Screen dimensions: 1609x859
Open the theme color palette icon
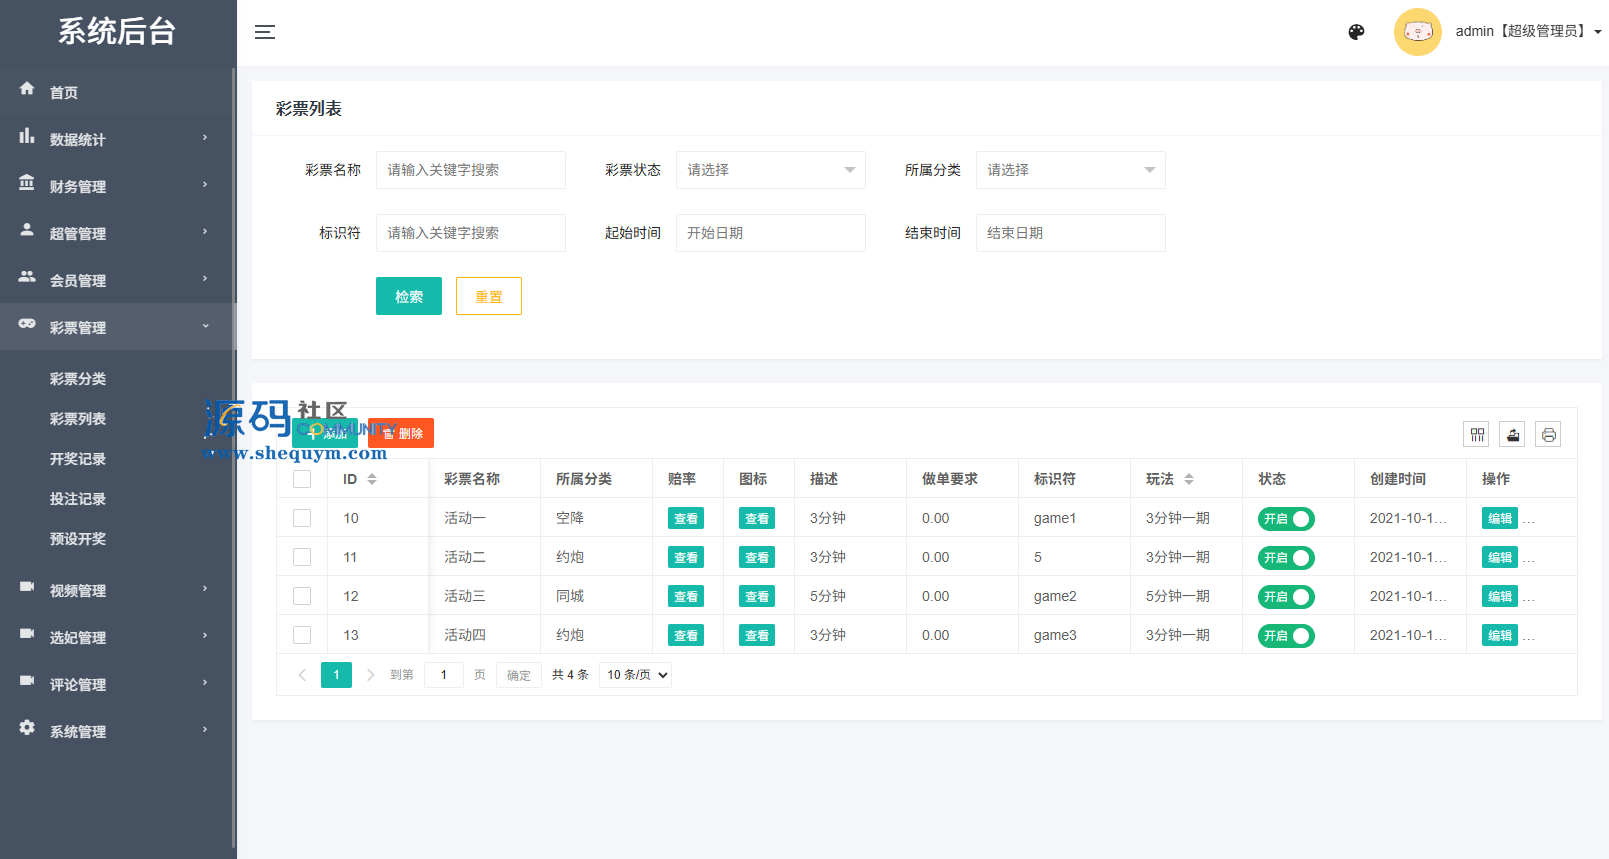(1356, 32)
